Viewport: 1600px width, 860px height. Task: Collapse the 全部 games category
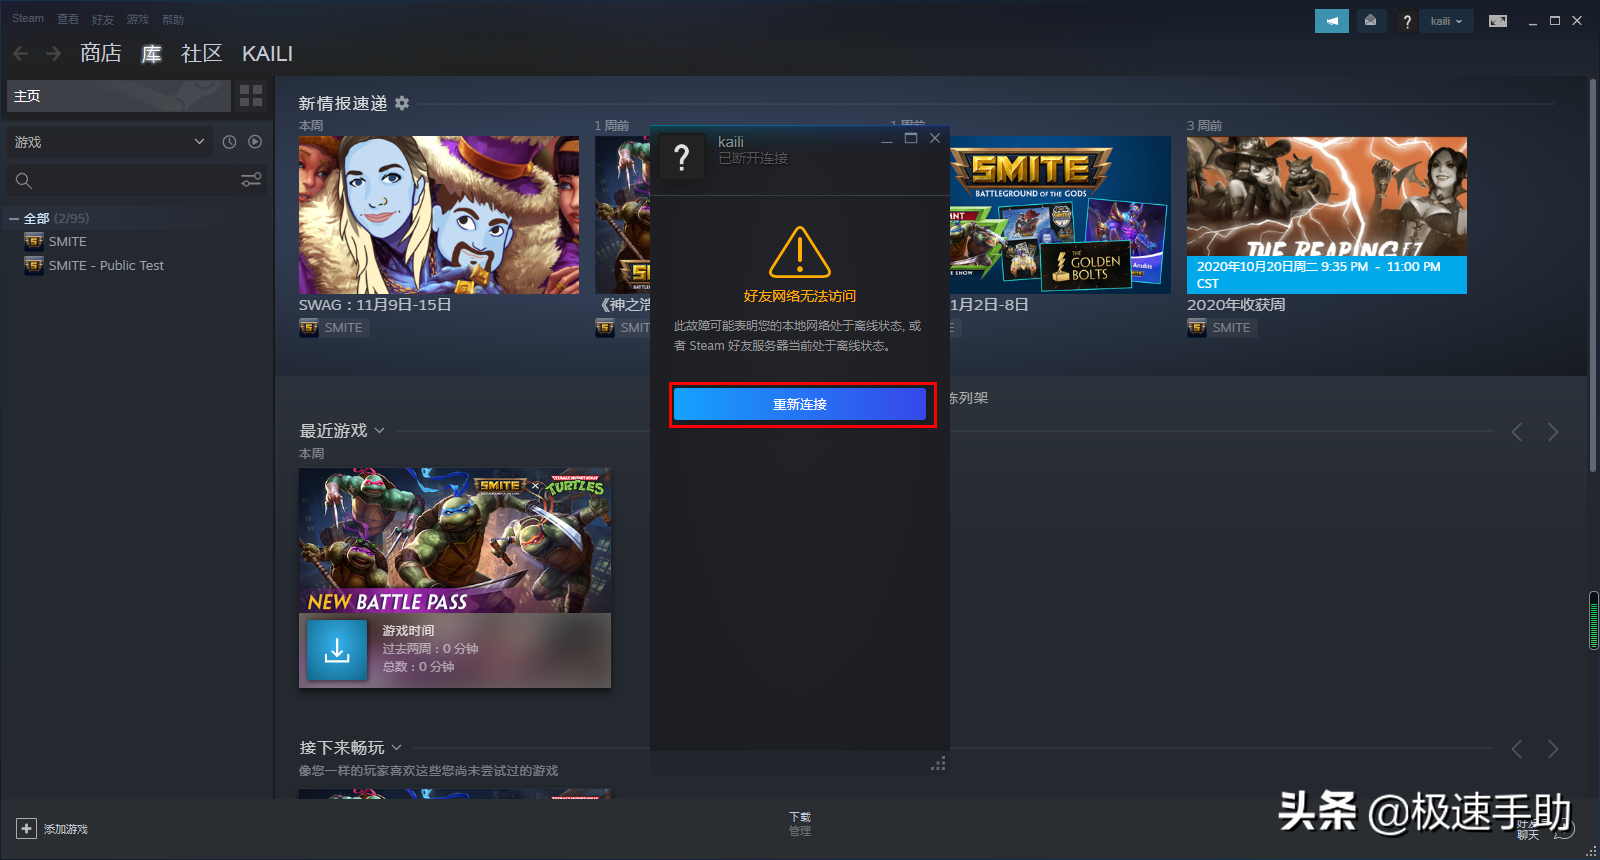(x=14, y=218)
